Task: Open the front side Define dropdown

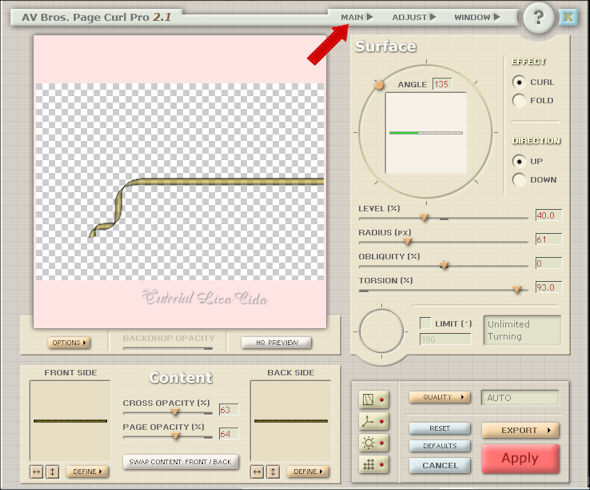Action: click(x=87, y=472)
